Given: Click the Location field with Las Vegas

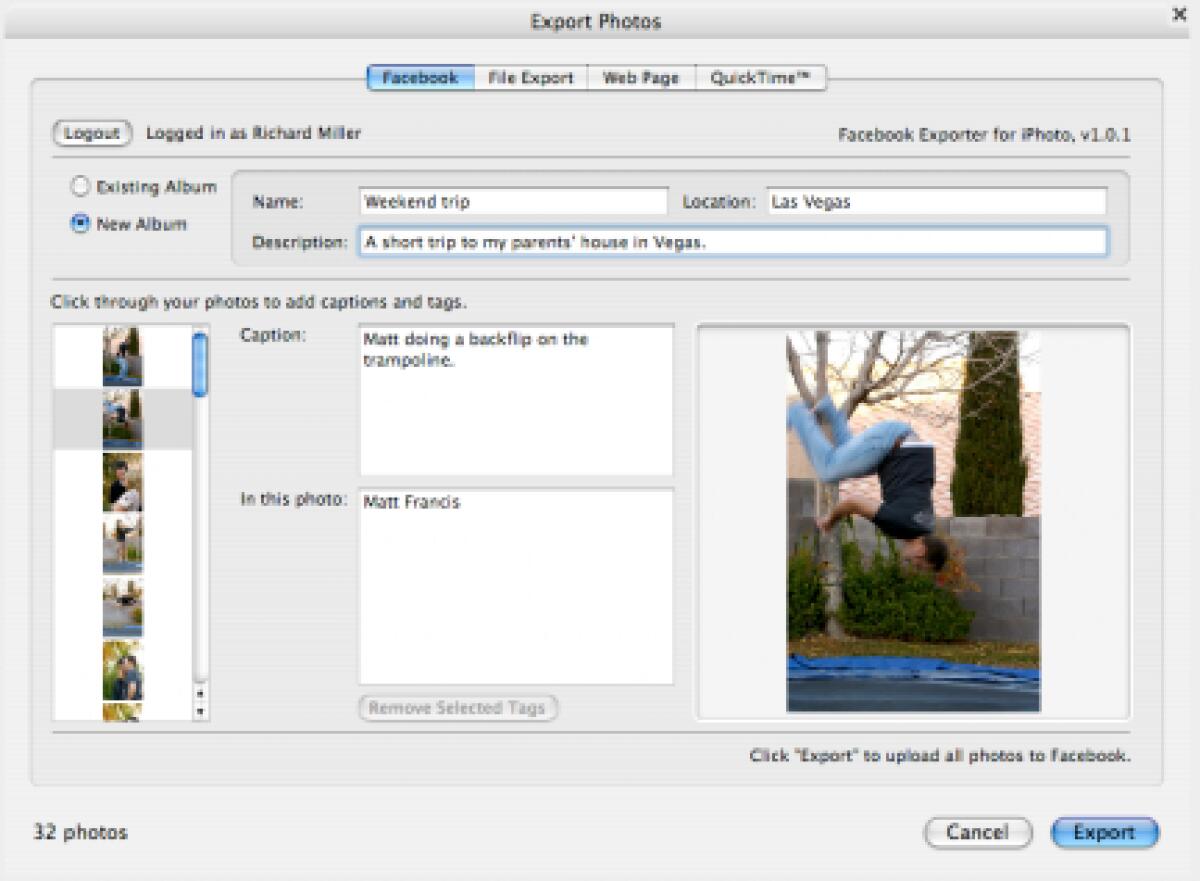Looking at the screenshot, I should point(937,202).
